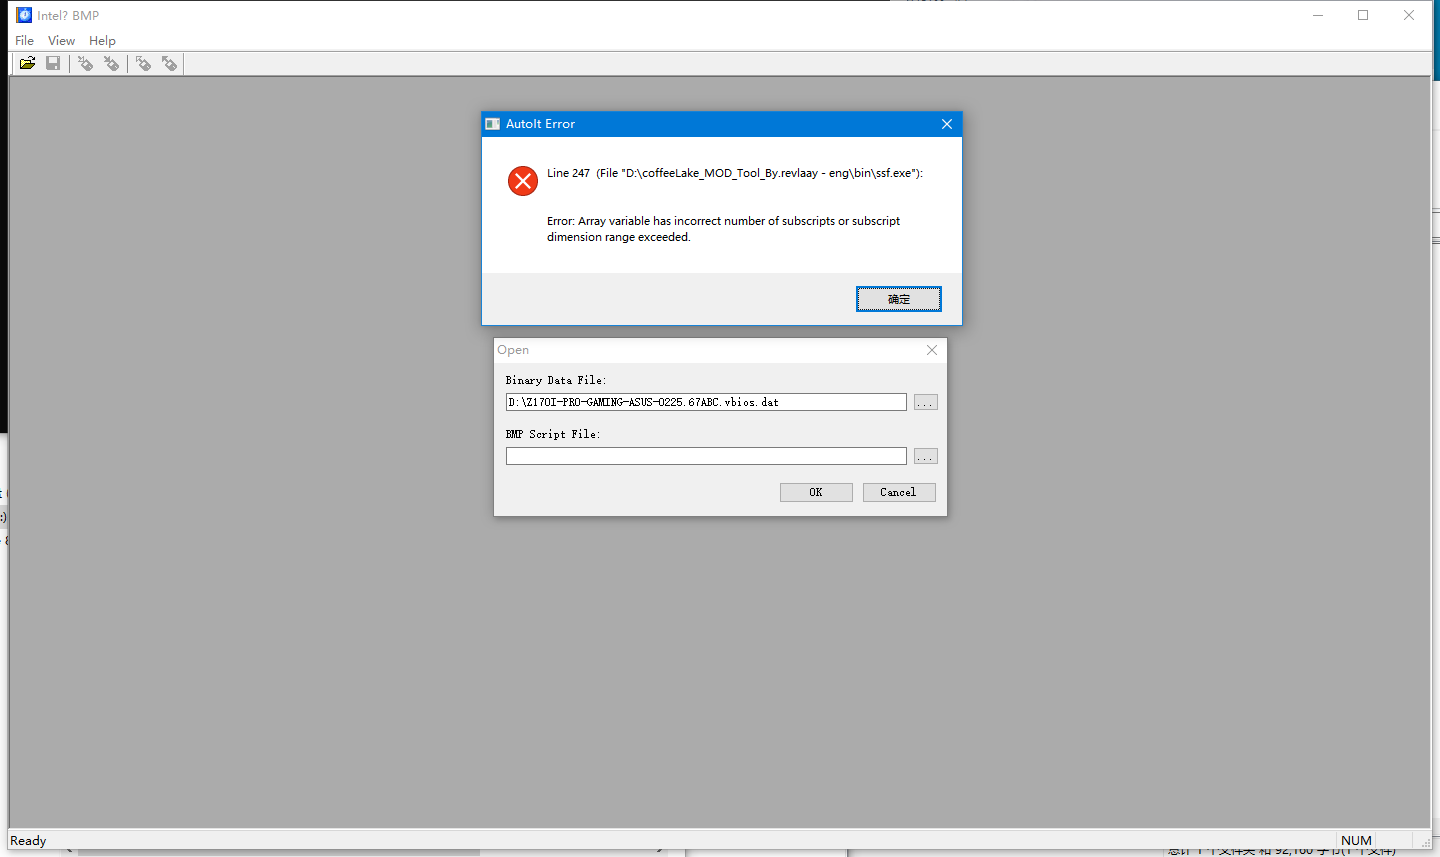The height and width of the screenshot is (857, 1440).
Task: Close the AutoIt Error dialog
Action: click(946, 124)
